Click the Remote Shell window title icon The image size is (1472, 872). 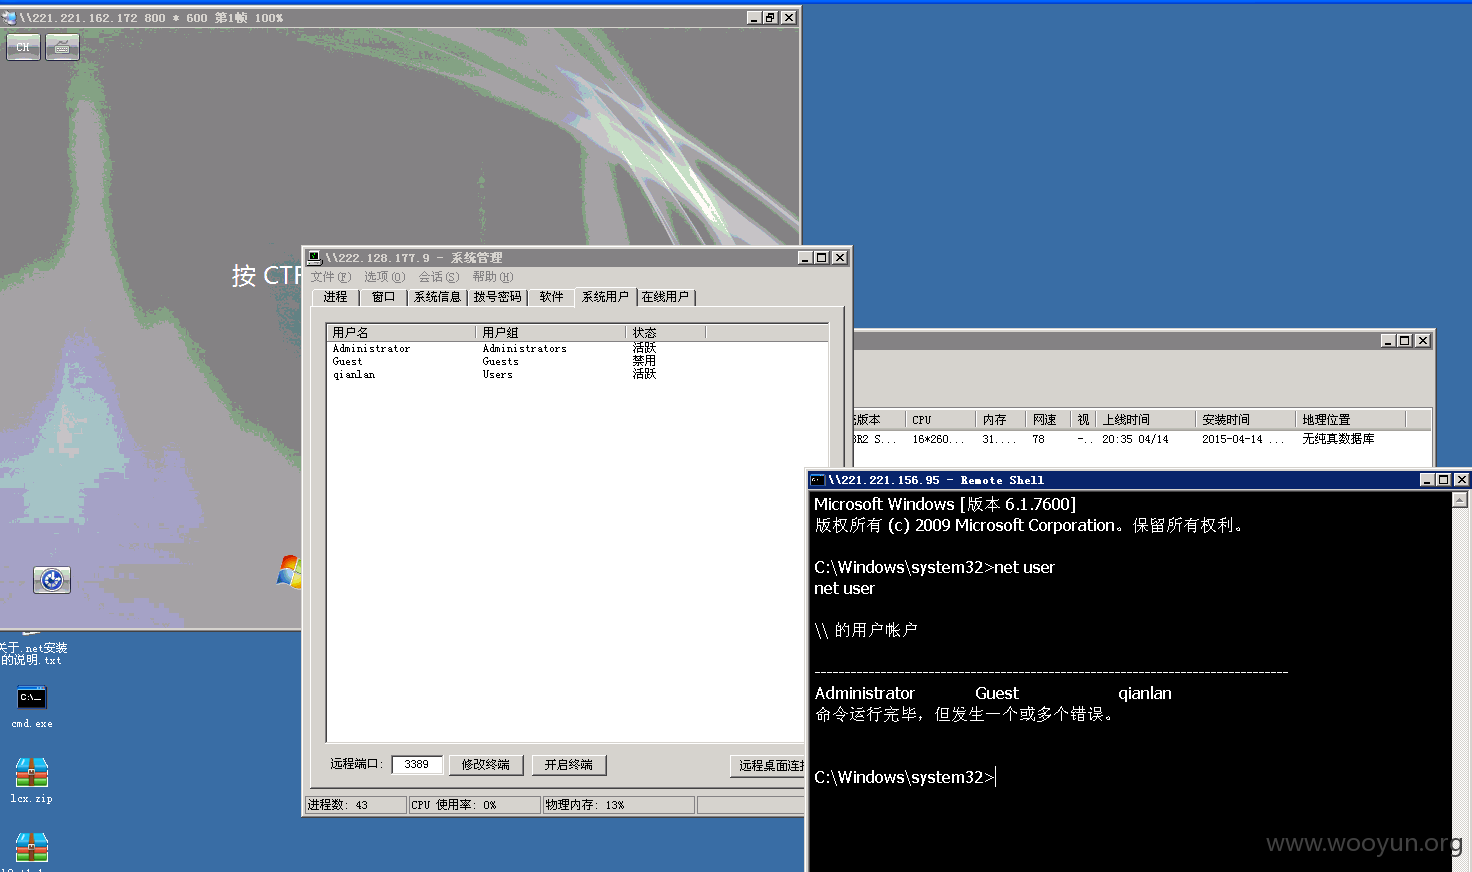click(817, 480)
